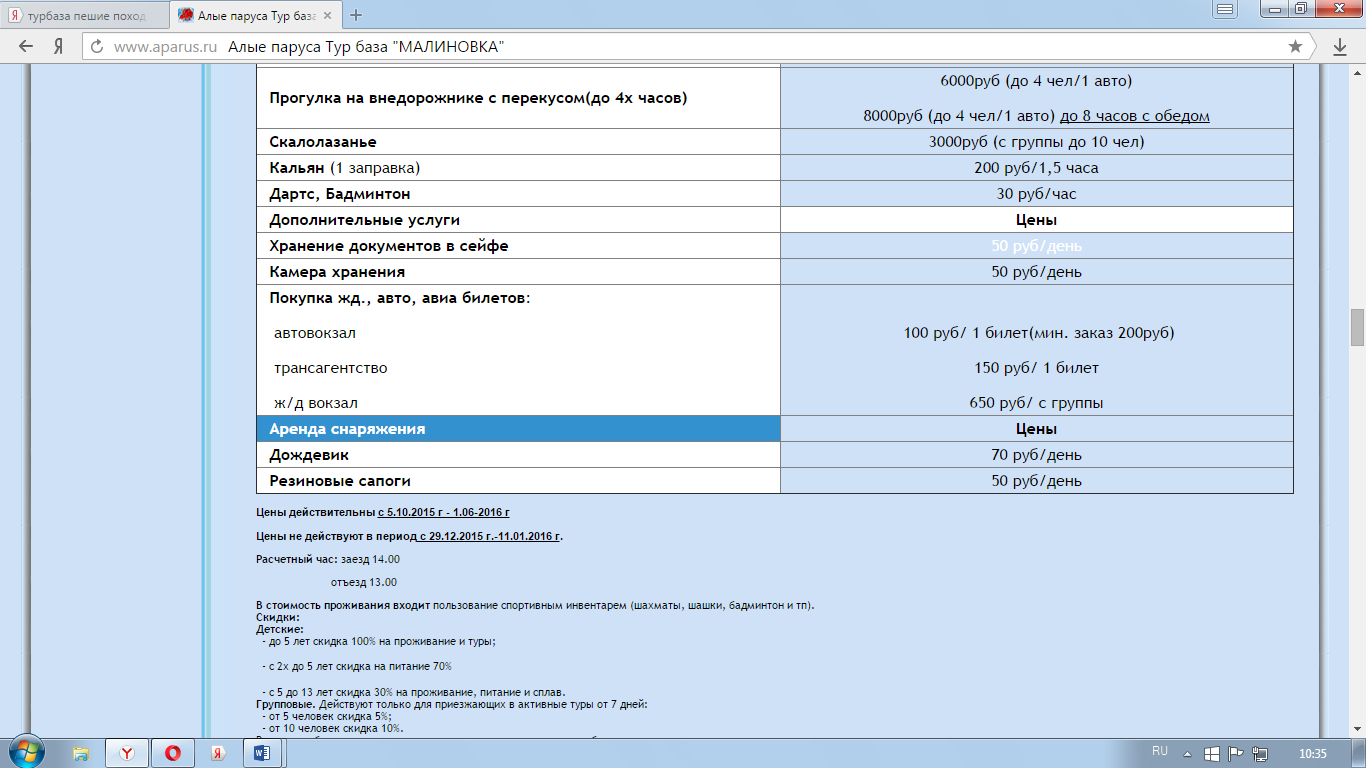The image size is (1366, 768).
Task: Click the Show desktop strip beside the clock
Action: tap(1358, 753)
